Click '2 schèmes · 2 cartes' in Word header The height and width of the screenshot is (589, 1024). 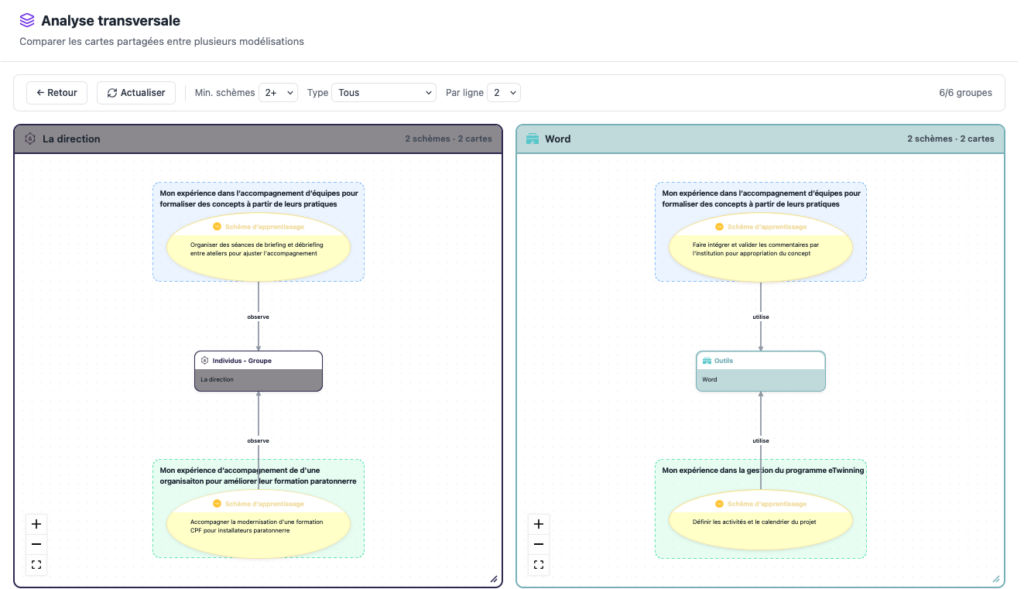[x=950, y=138]
